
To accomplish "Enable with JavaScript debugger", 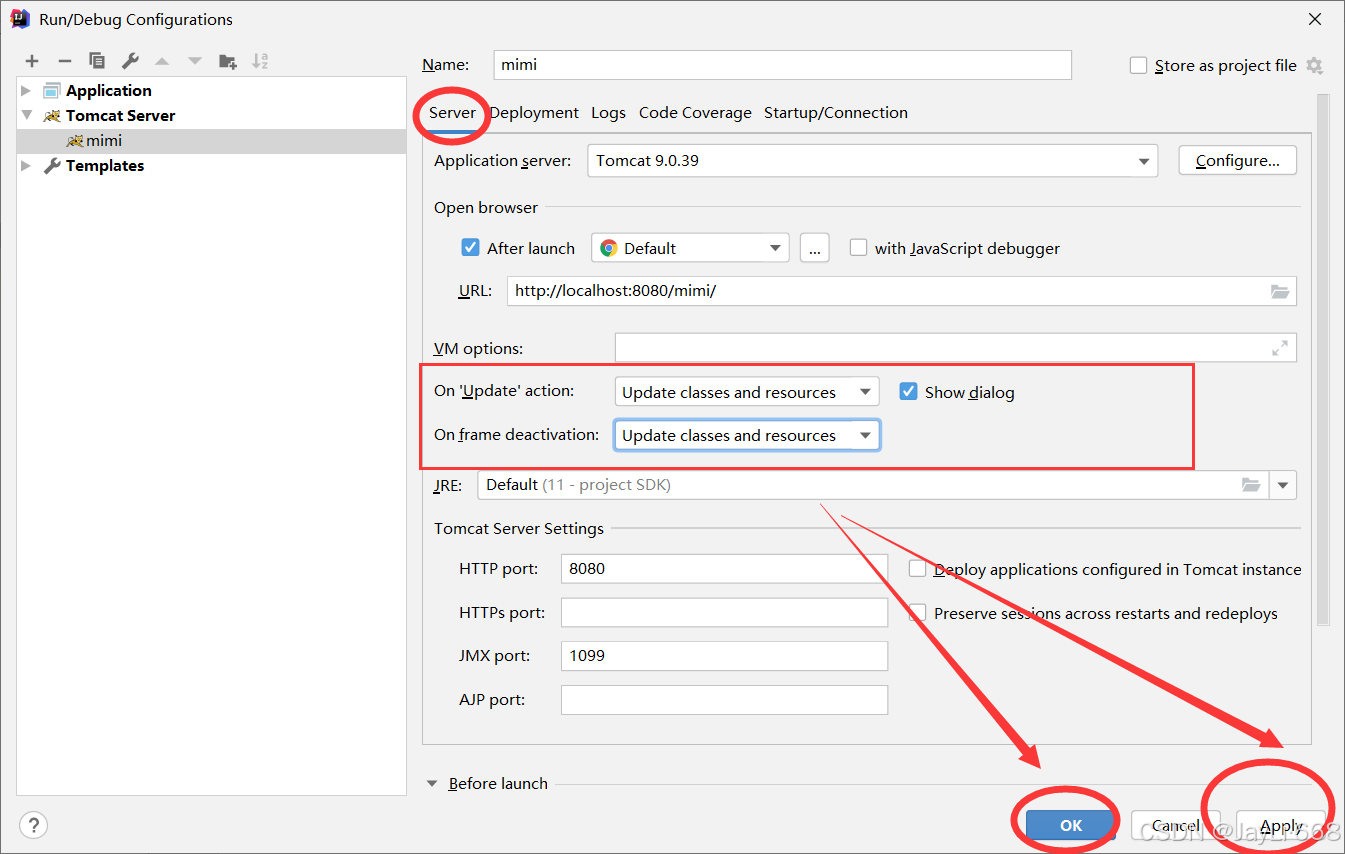I will click(x=858, y=248).
